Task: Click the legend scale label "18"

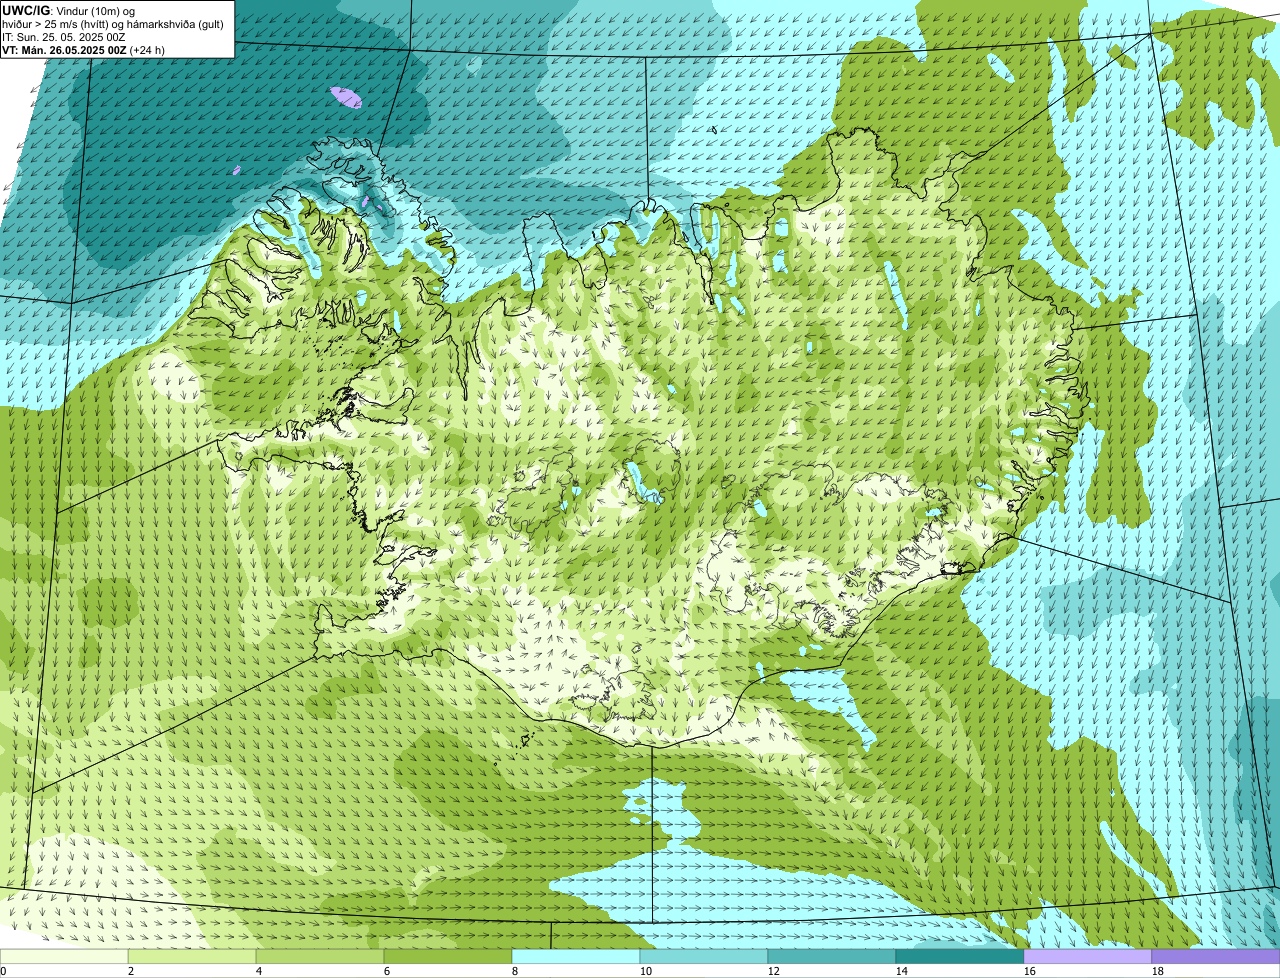Action: tap(1157, 971)
